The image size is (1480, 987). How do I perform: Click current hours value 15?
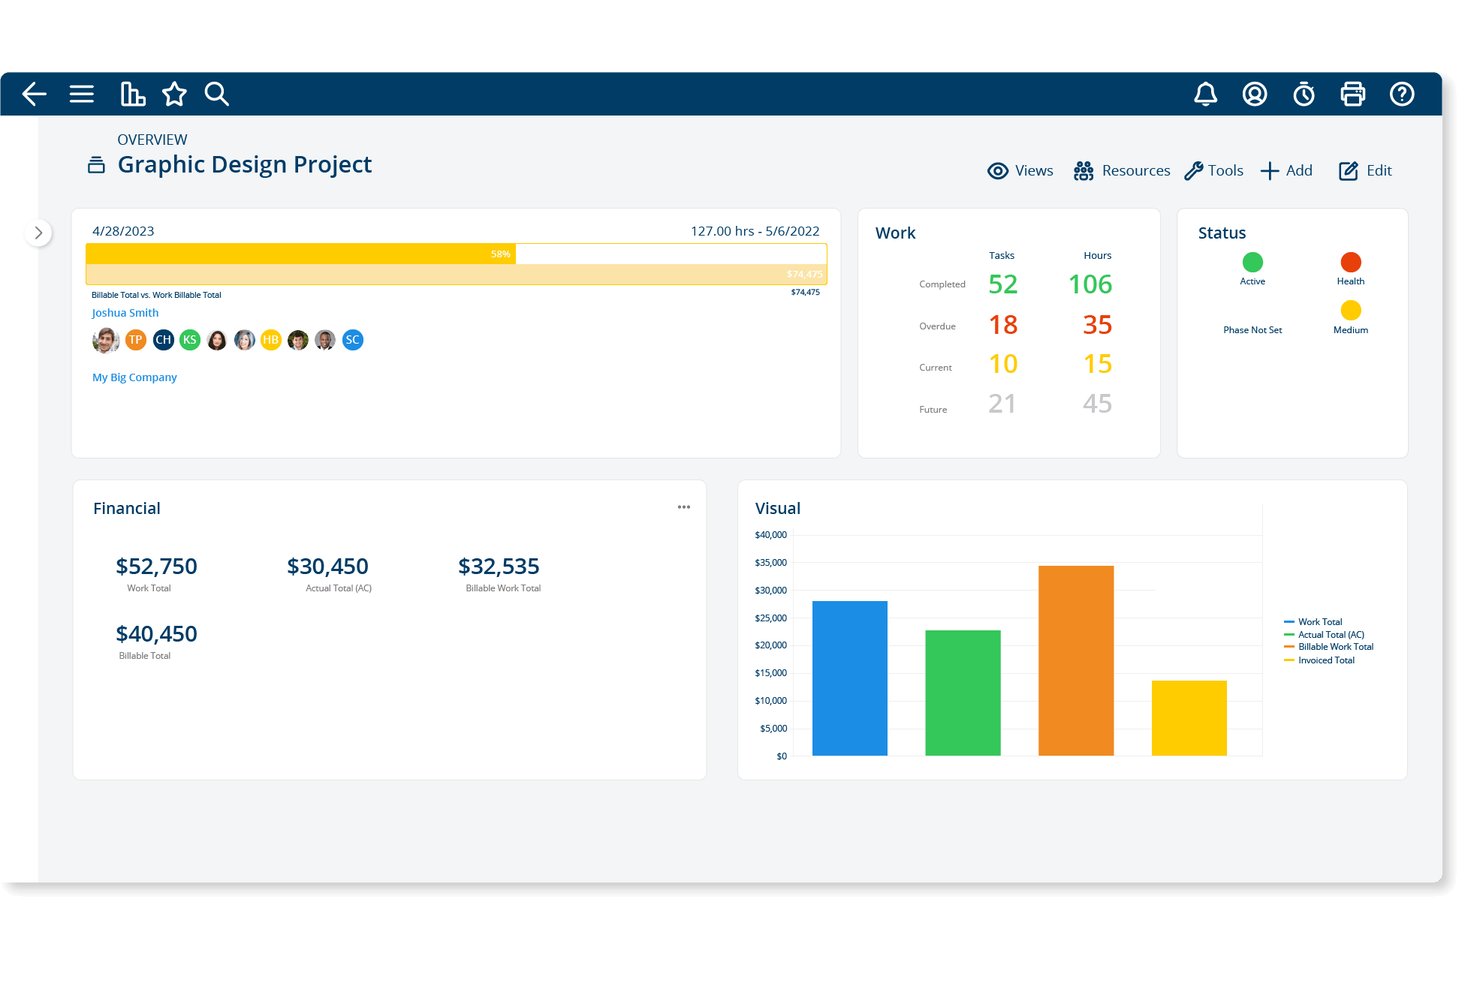tap(1097, 364)
